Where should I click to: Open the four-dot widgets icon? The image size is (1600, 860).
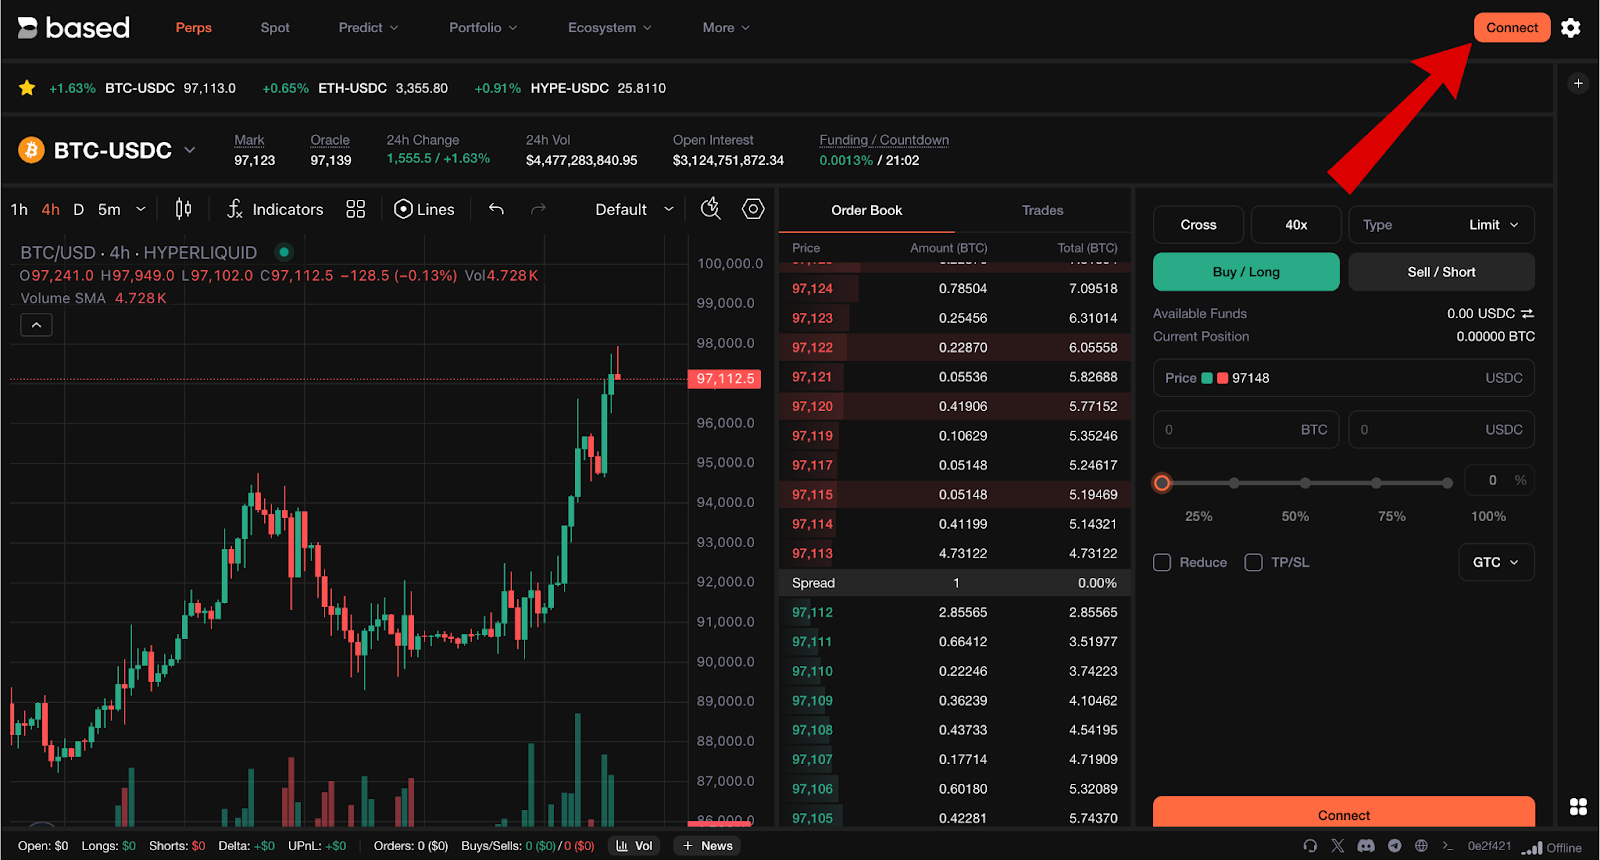tap(1578, 806)
